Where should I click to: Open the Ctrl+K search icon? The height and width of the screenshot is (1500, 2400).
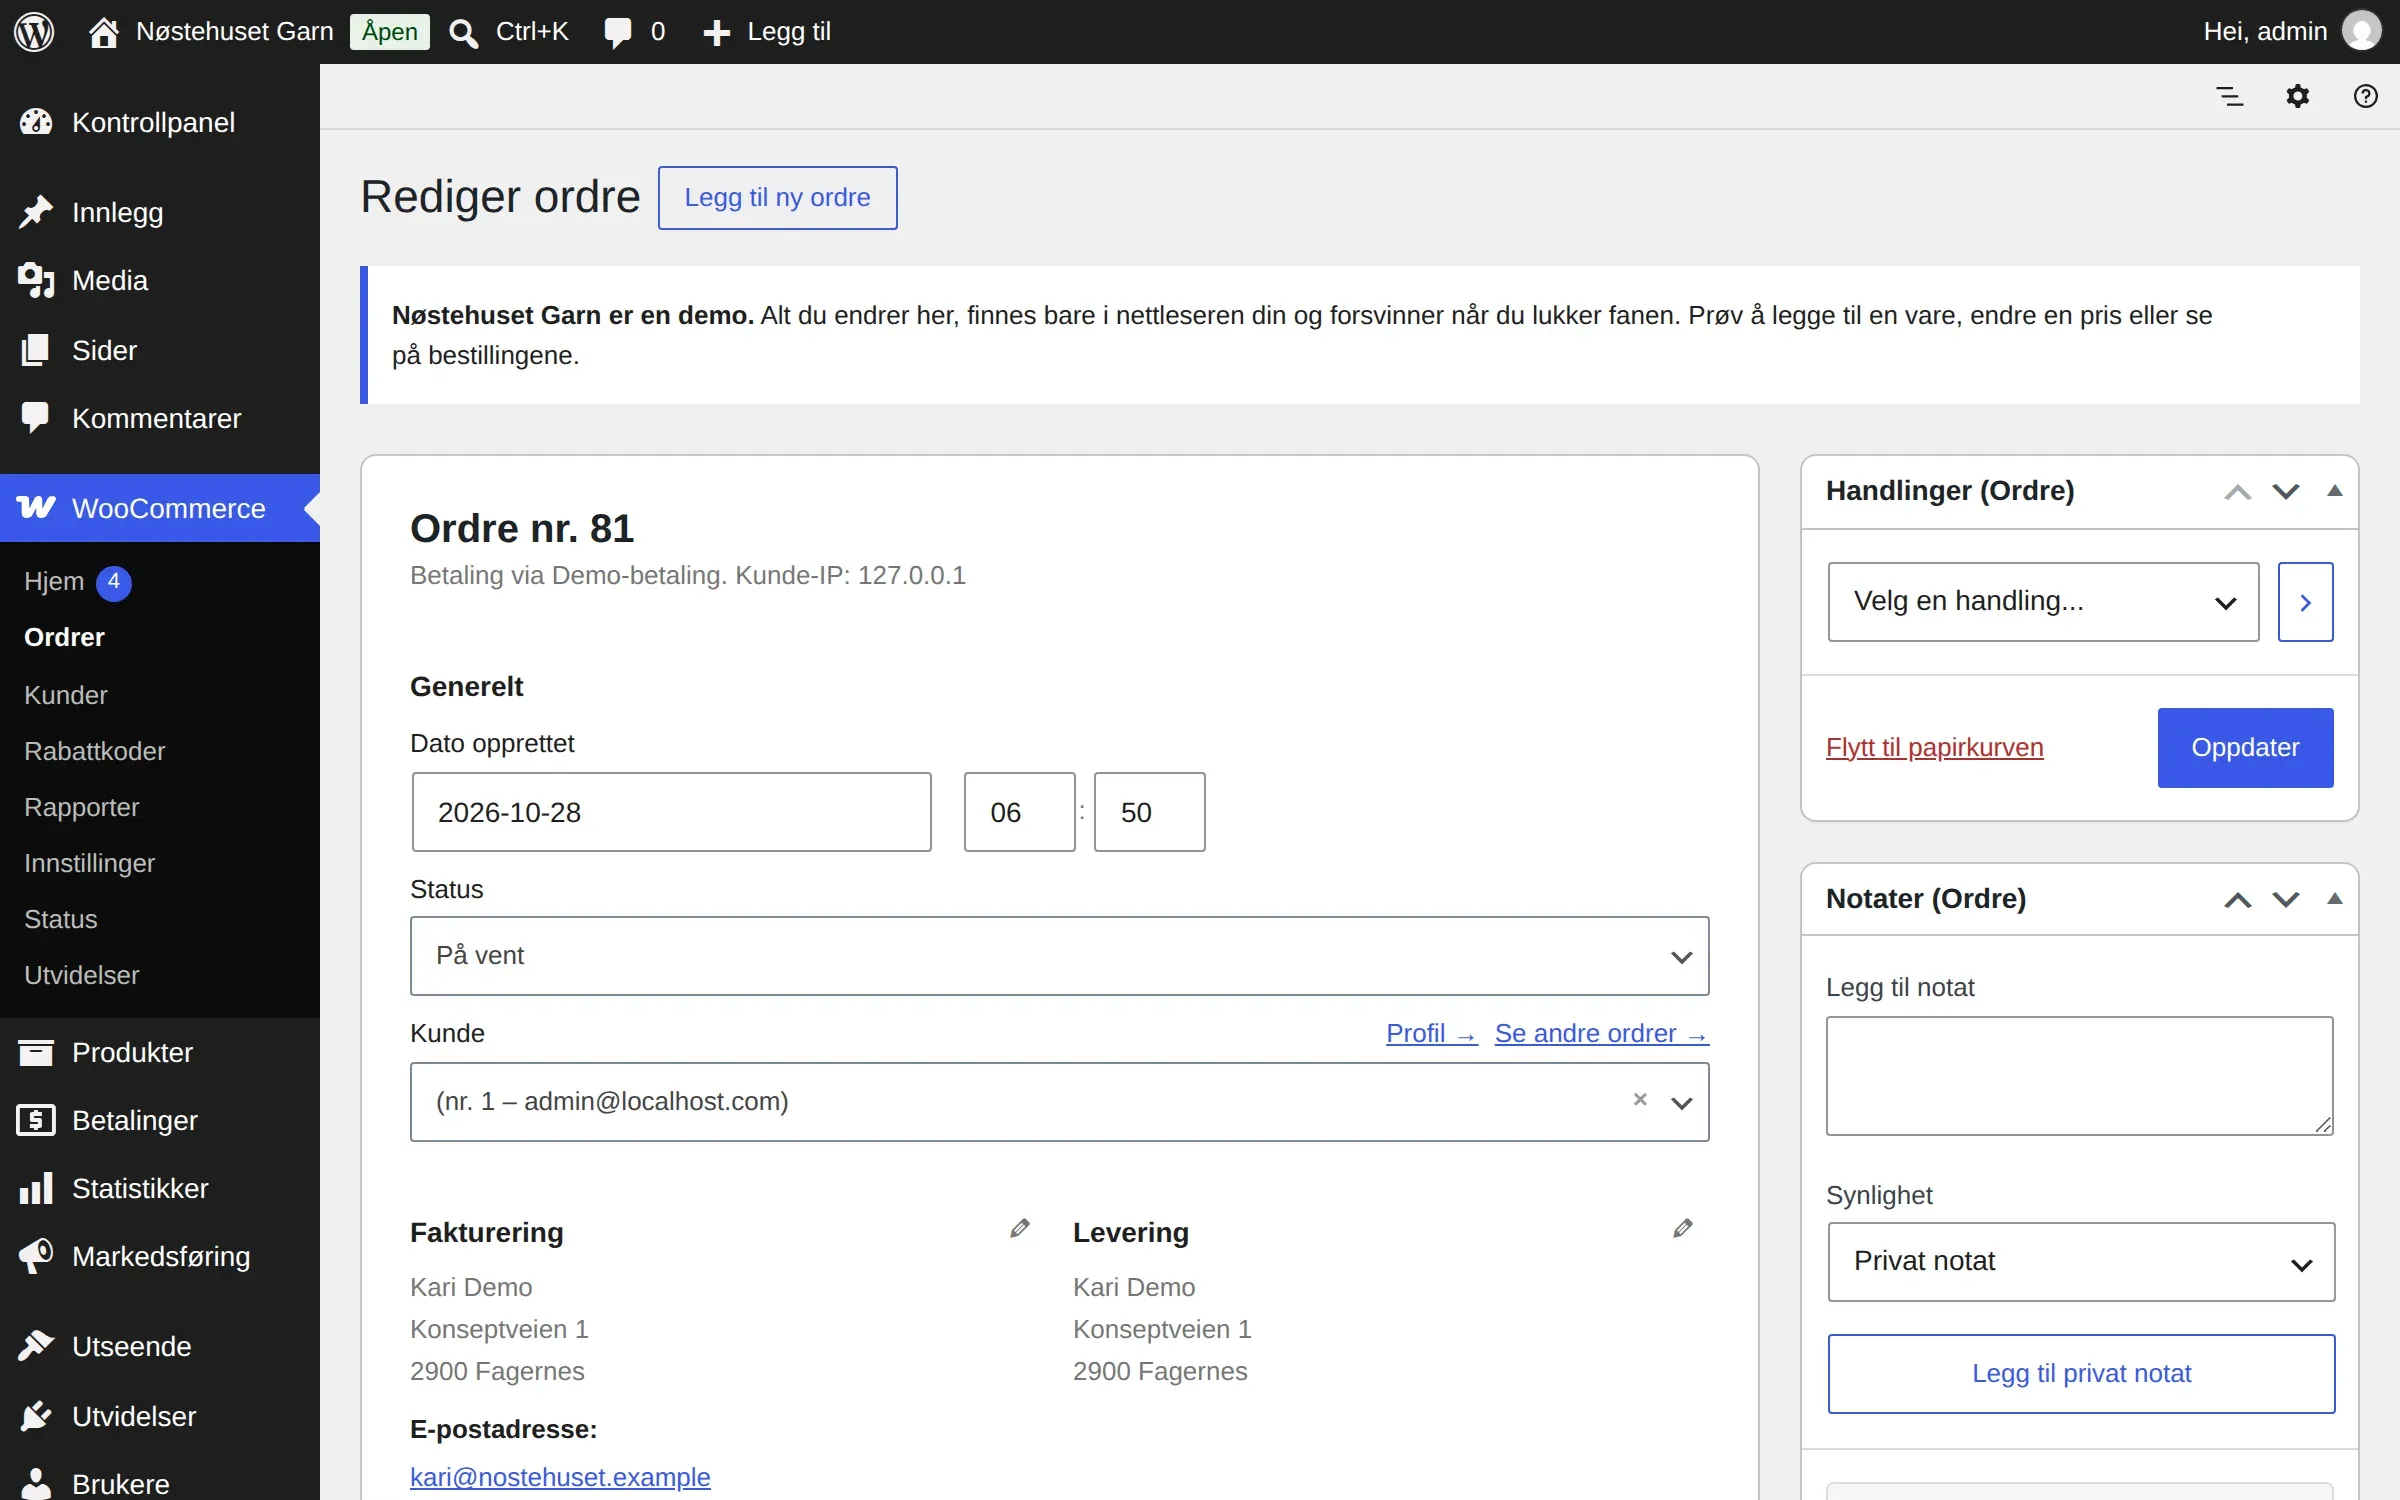[x=462, y=33]
